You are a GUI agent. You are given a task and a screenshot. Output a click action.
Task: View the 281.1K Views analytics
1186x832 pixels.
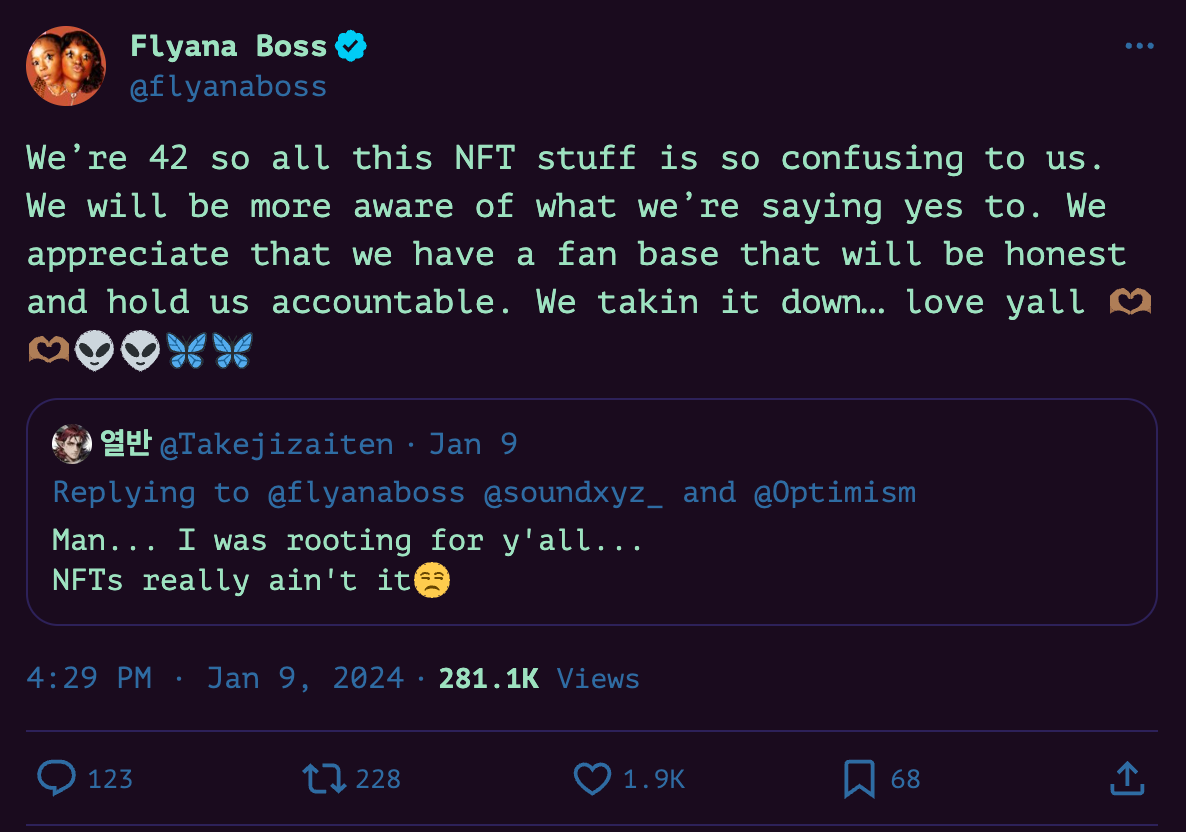538,678
